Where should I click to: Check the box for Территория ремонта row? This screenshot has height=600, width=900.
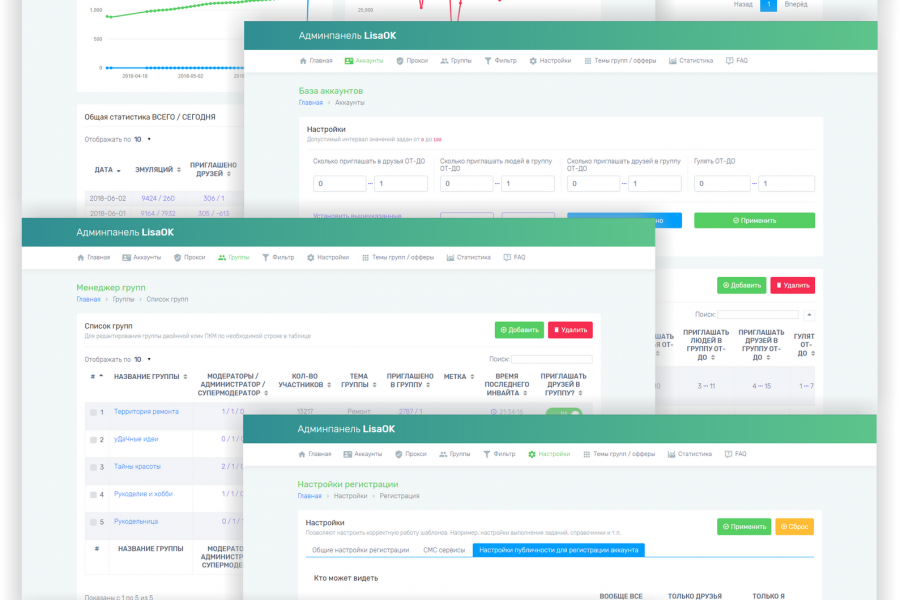pyautogui.click(x=93, y=412)
